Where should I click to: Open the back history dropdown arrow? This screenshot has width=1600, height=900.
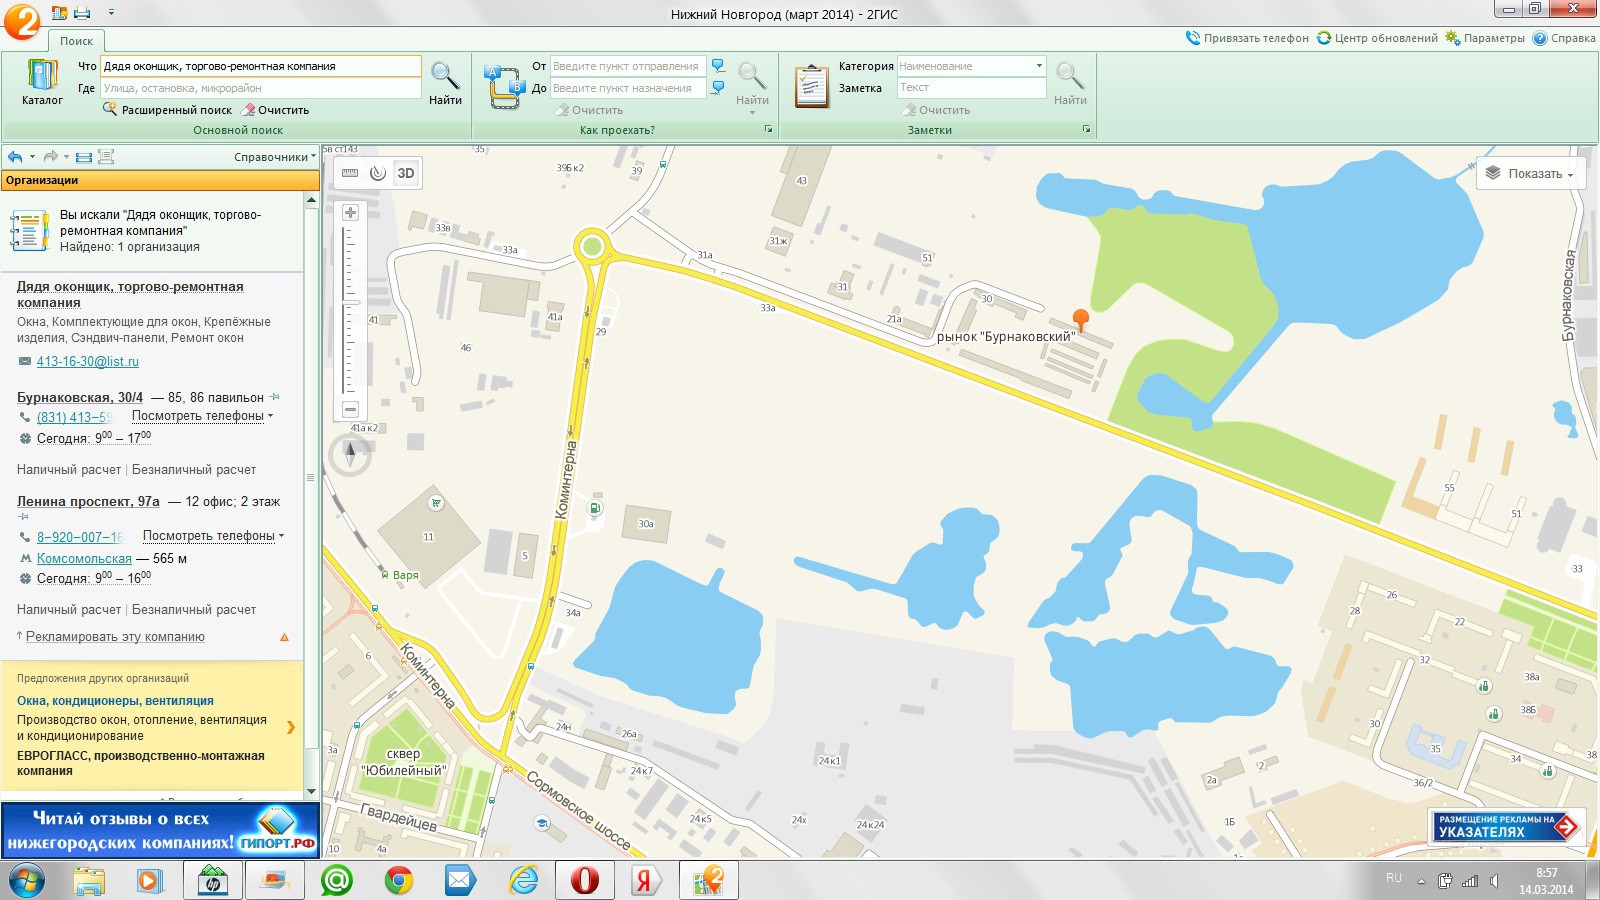coord(32,157)
